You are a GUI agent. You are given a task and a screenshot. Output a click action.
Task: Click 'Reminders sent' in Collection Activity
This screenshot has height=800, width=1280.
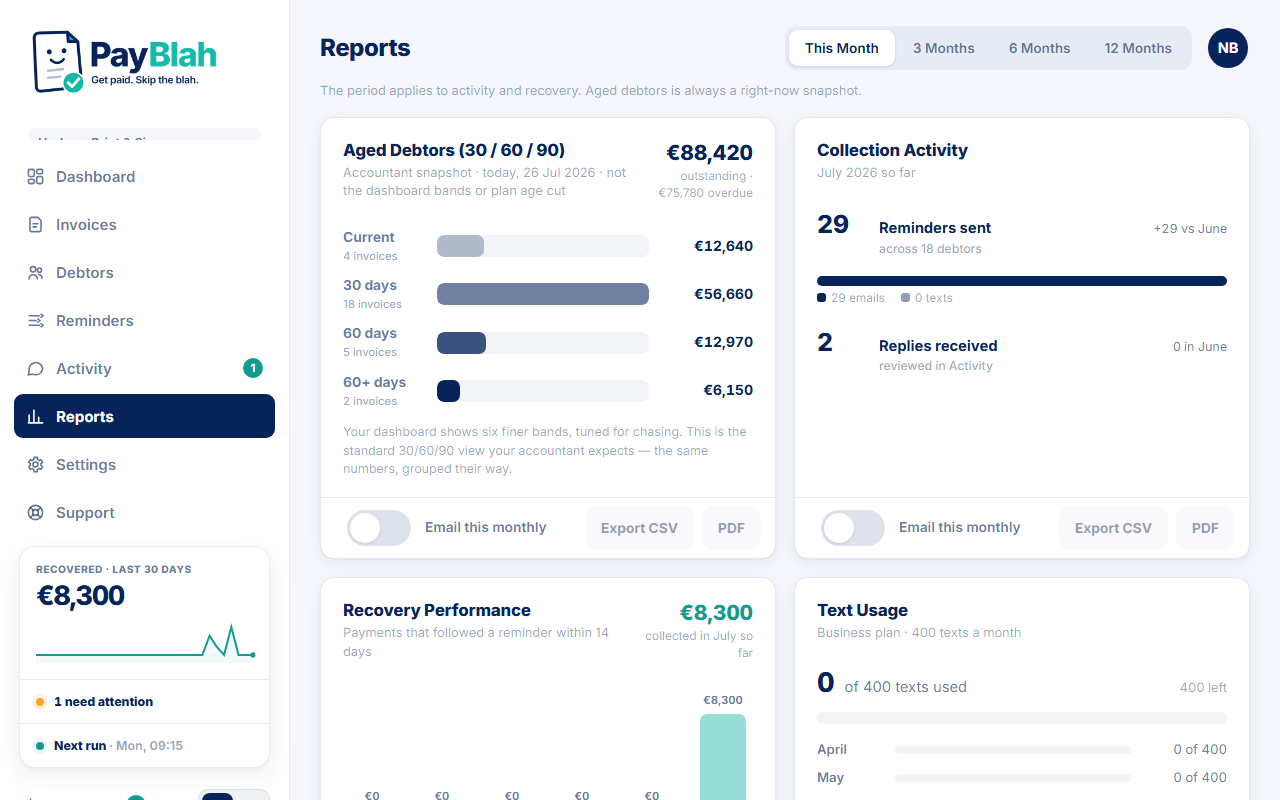tap(935, 228)
